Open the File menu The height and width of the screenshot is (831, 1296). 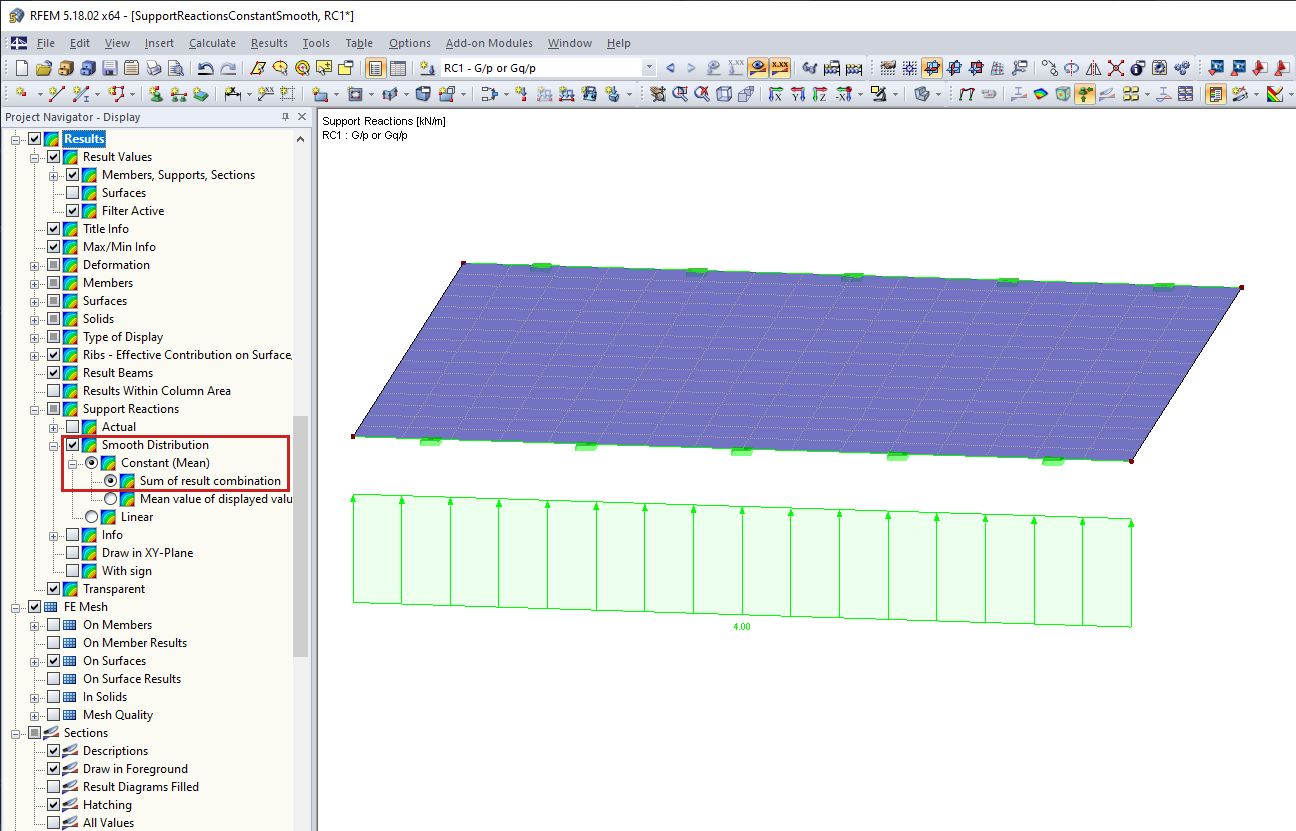[46, 43]
